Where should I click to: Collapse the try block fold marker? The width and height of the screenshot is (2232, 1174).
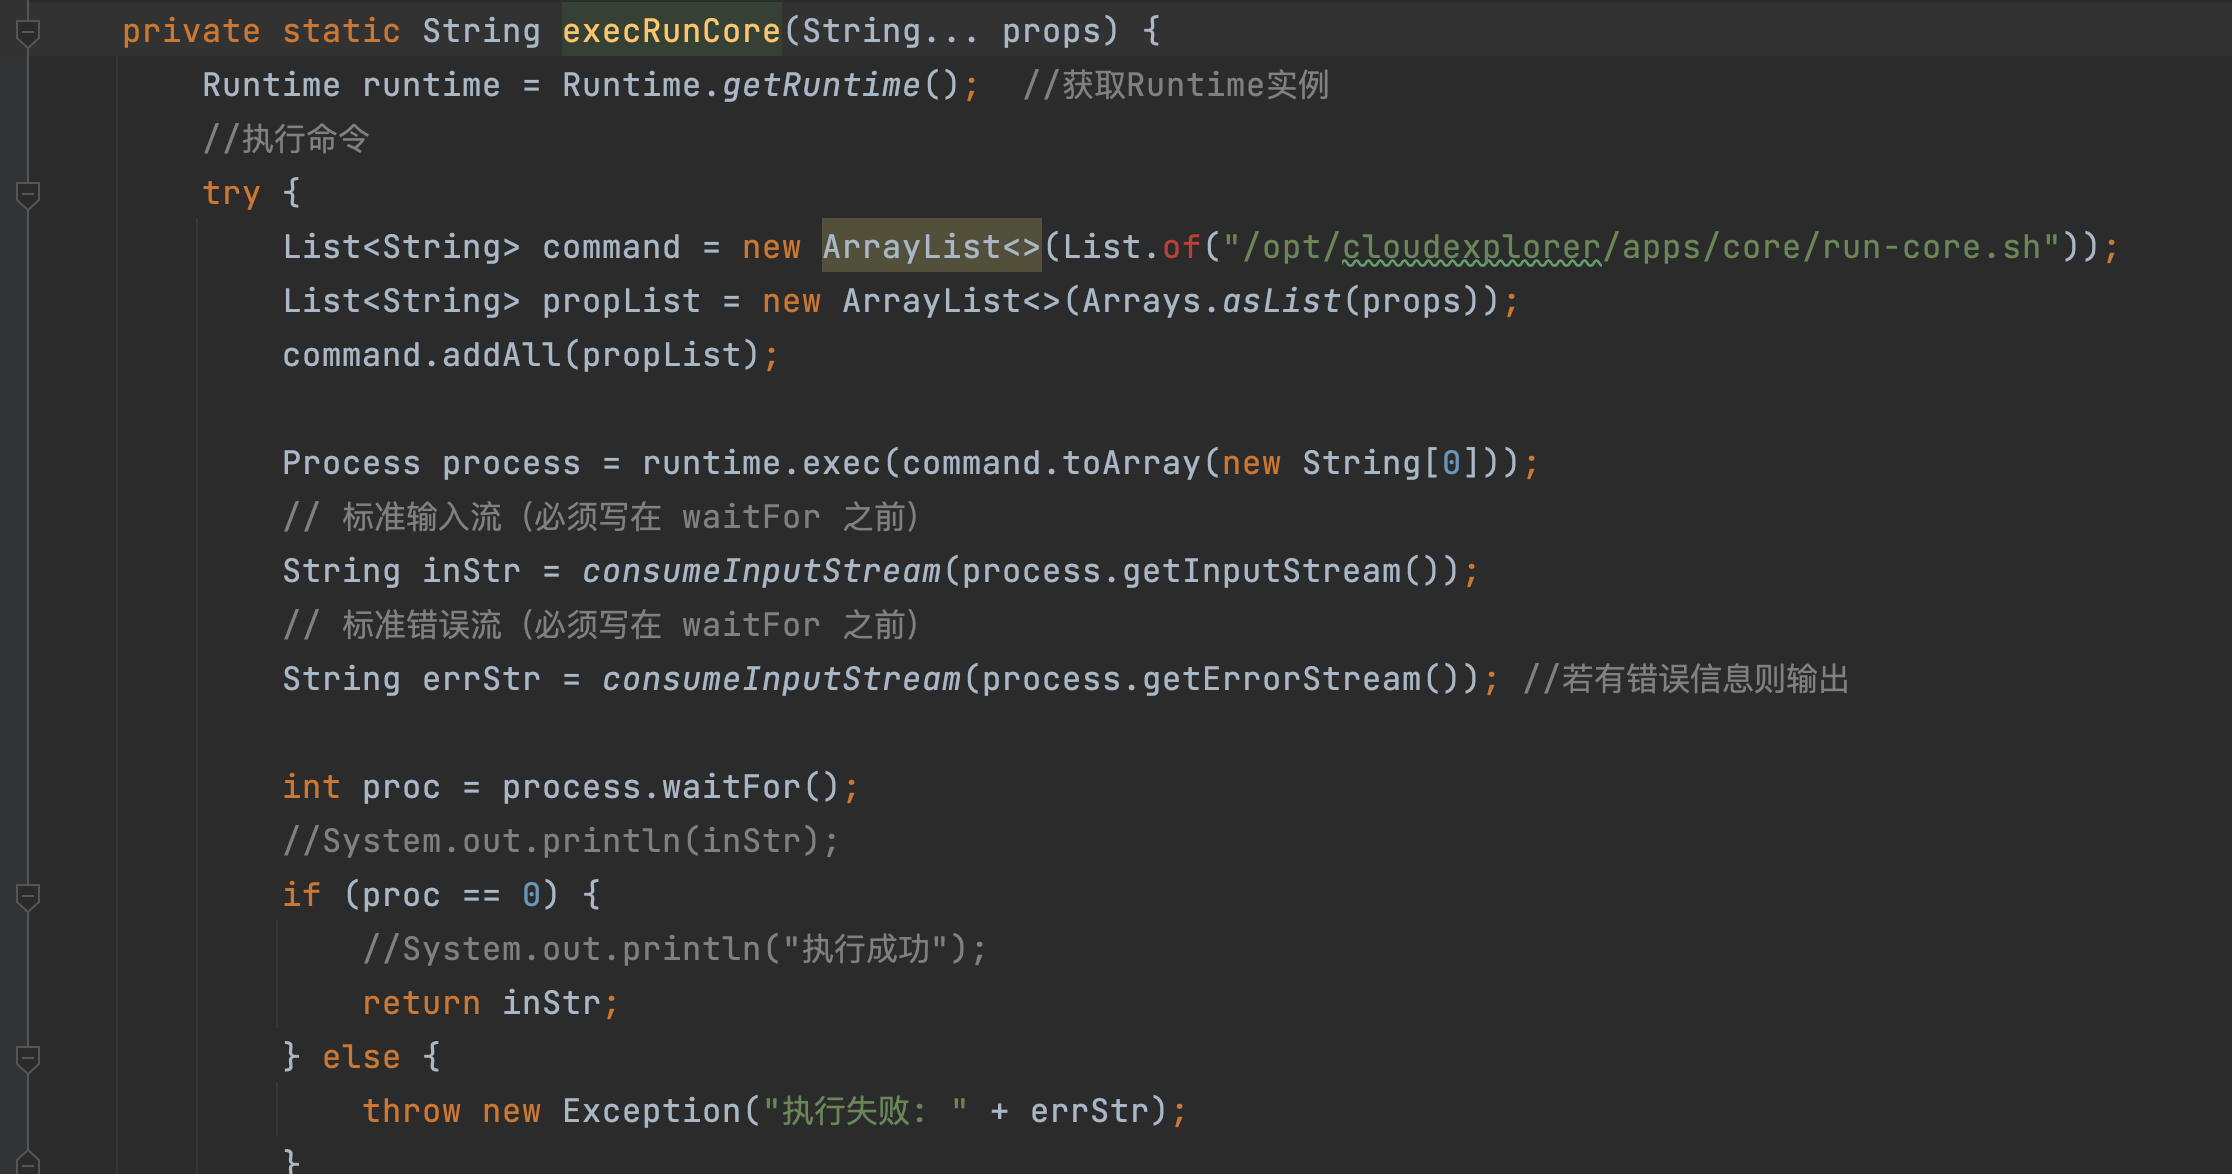coord(28,194)
